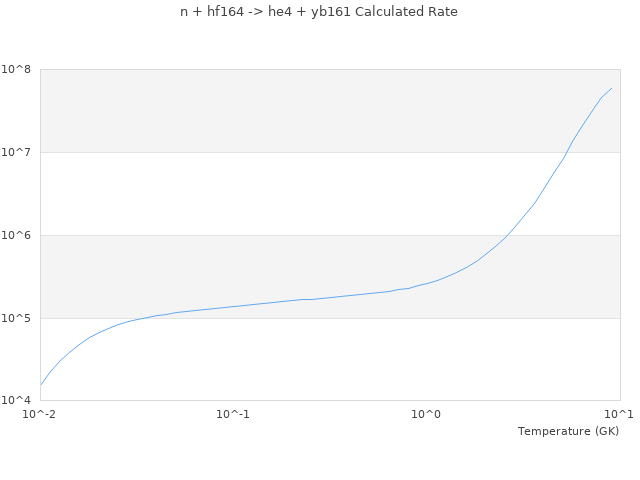This screenshot has height=480, width=640.
Task: Click the top-left corner of the plot area
Action: point(40,69)
